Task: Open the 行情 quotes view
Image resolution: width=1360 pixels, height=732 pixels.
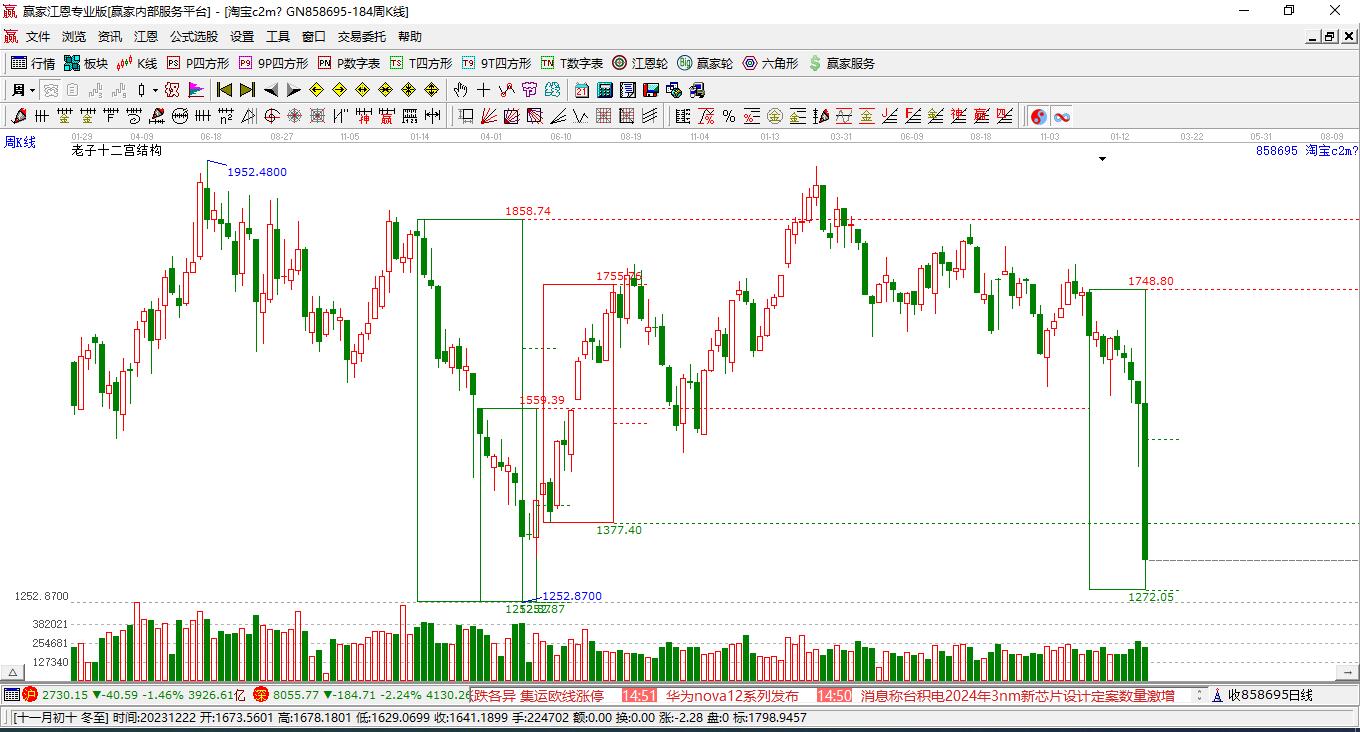Action: point(32,63)
